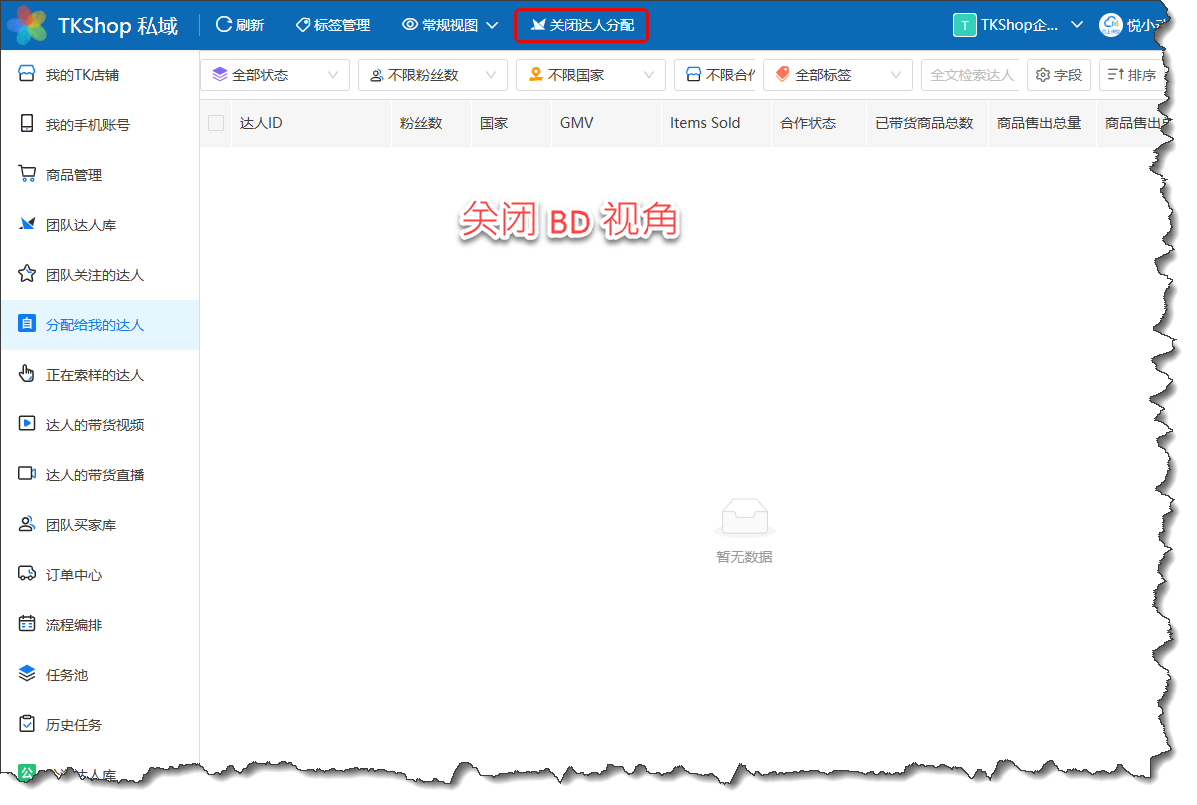Viewport: 1197px width, 805px height.
Task: Open 历史任务 in sidebar
Action: (x=99, y=725)
